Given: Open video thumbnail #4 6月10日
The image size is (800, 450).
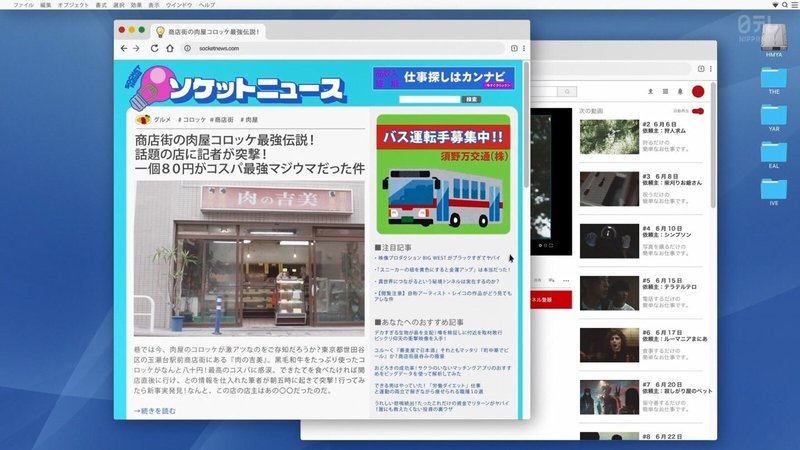Looking at the screenshot, I should [x=609, y=241].
